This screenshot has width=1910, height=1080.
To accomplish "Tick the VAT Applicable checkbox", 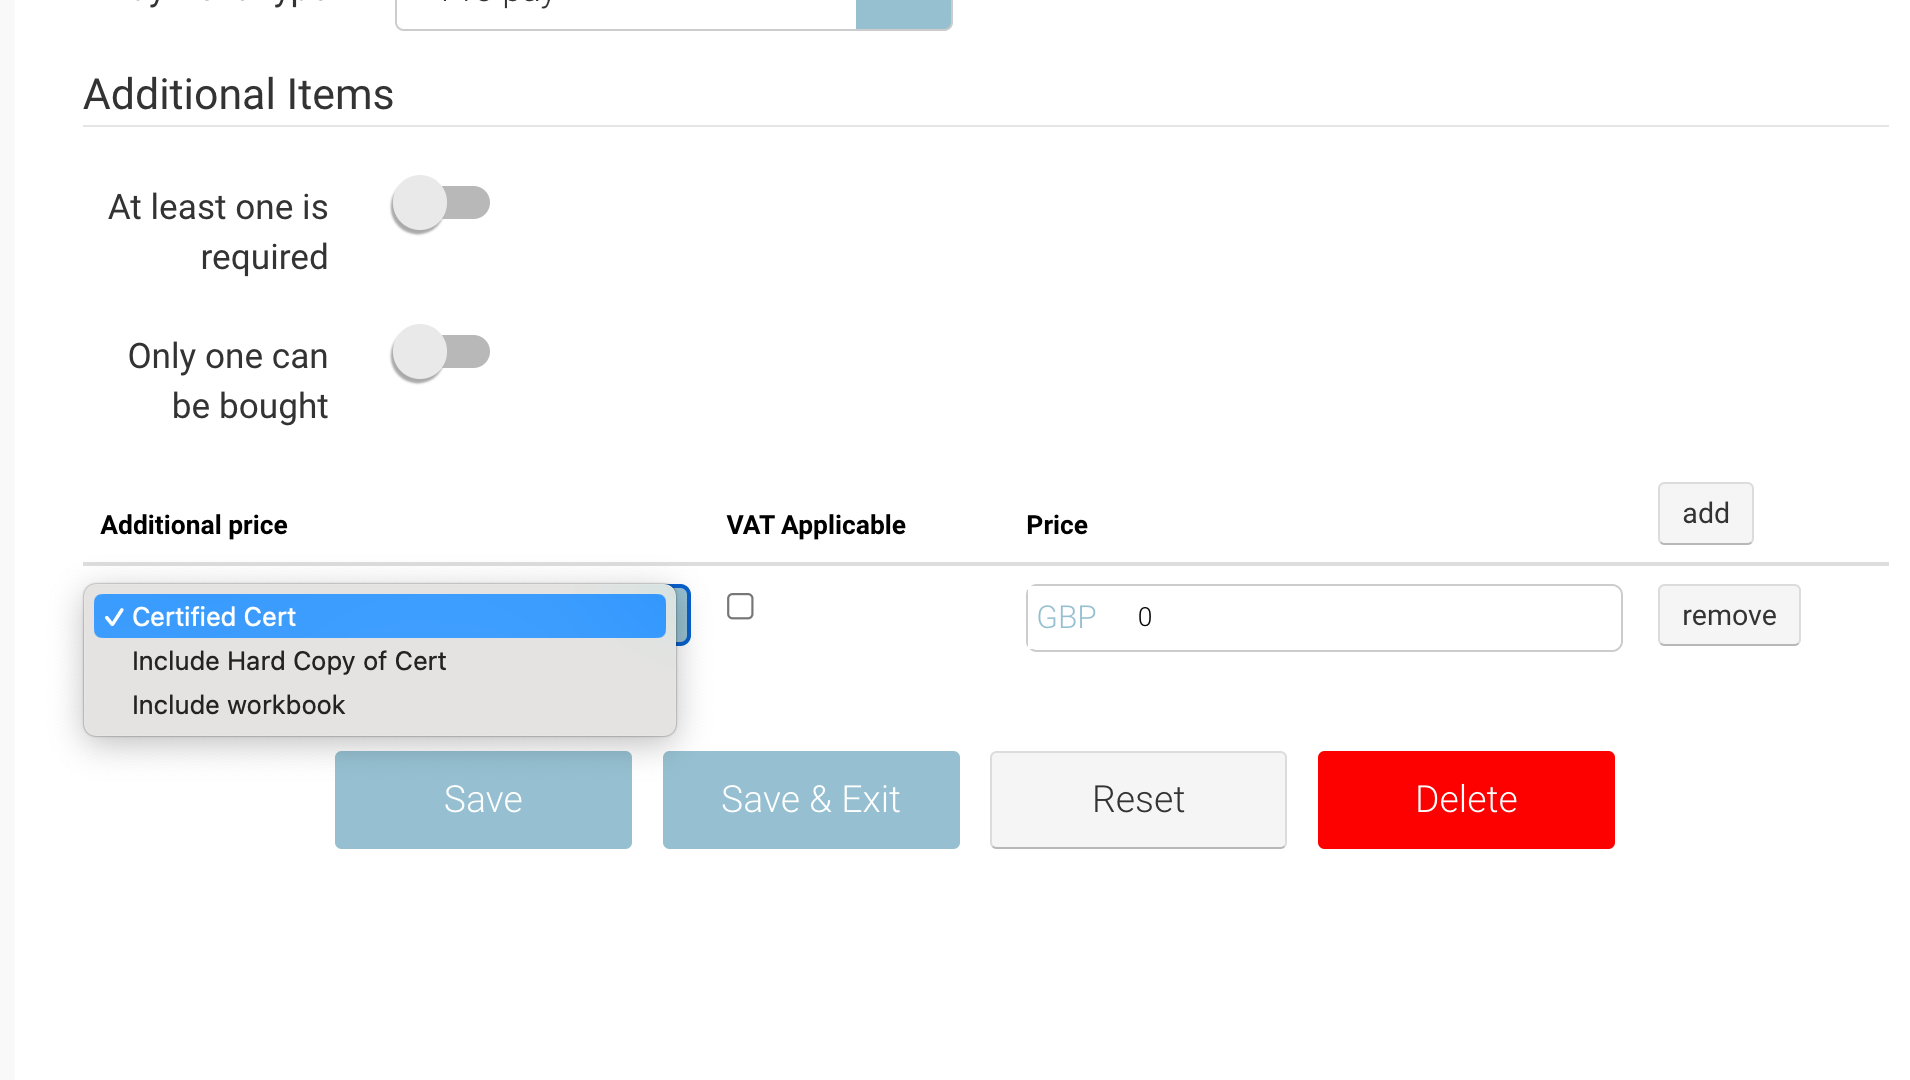I will pyautogui.click(x=740, y=607).
